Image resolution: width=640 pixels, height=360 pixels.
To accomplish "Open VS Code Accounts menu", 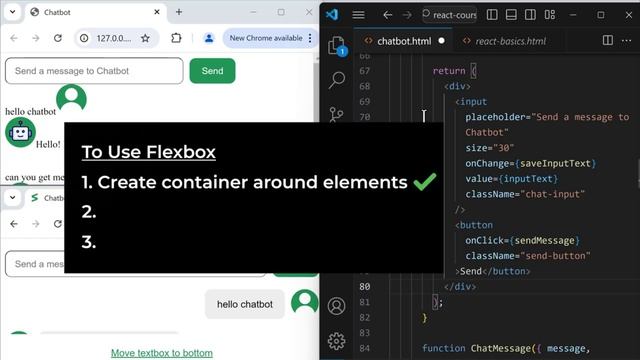I will (x=336, y=306).
